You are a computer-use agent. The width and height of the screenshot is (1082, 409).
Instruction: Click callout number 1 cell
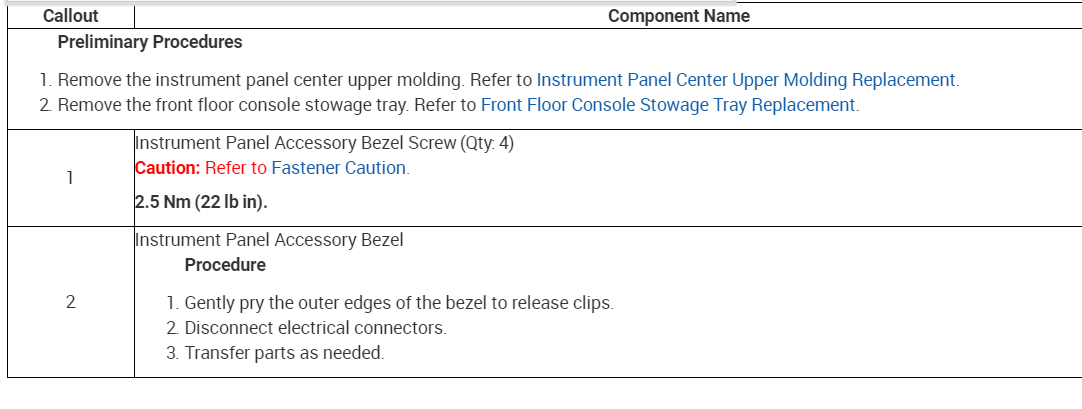click(x=70, y=178)
